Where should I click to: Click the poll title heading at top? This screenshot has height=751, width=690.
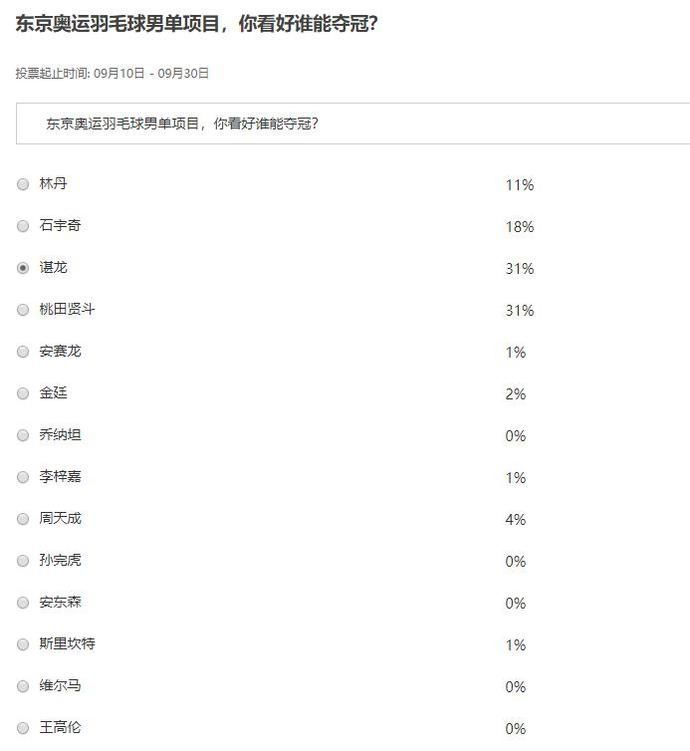click(196, 24)
